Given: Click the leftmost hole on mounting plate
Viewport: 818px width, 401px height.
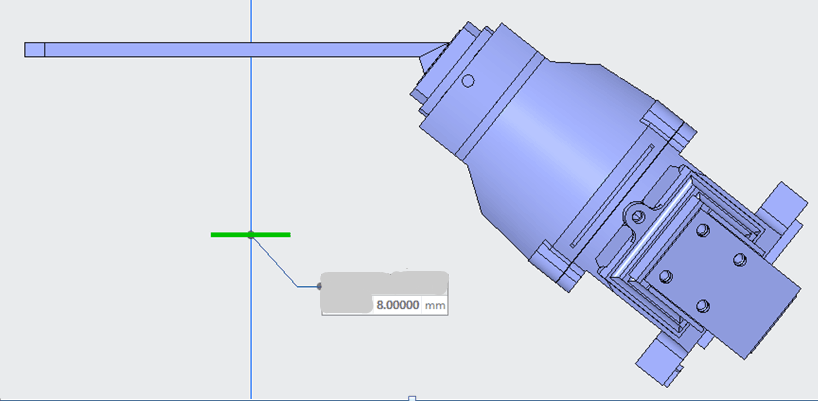Looking at the screenshot, I should click(x=668, y=275).
